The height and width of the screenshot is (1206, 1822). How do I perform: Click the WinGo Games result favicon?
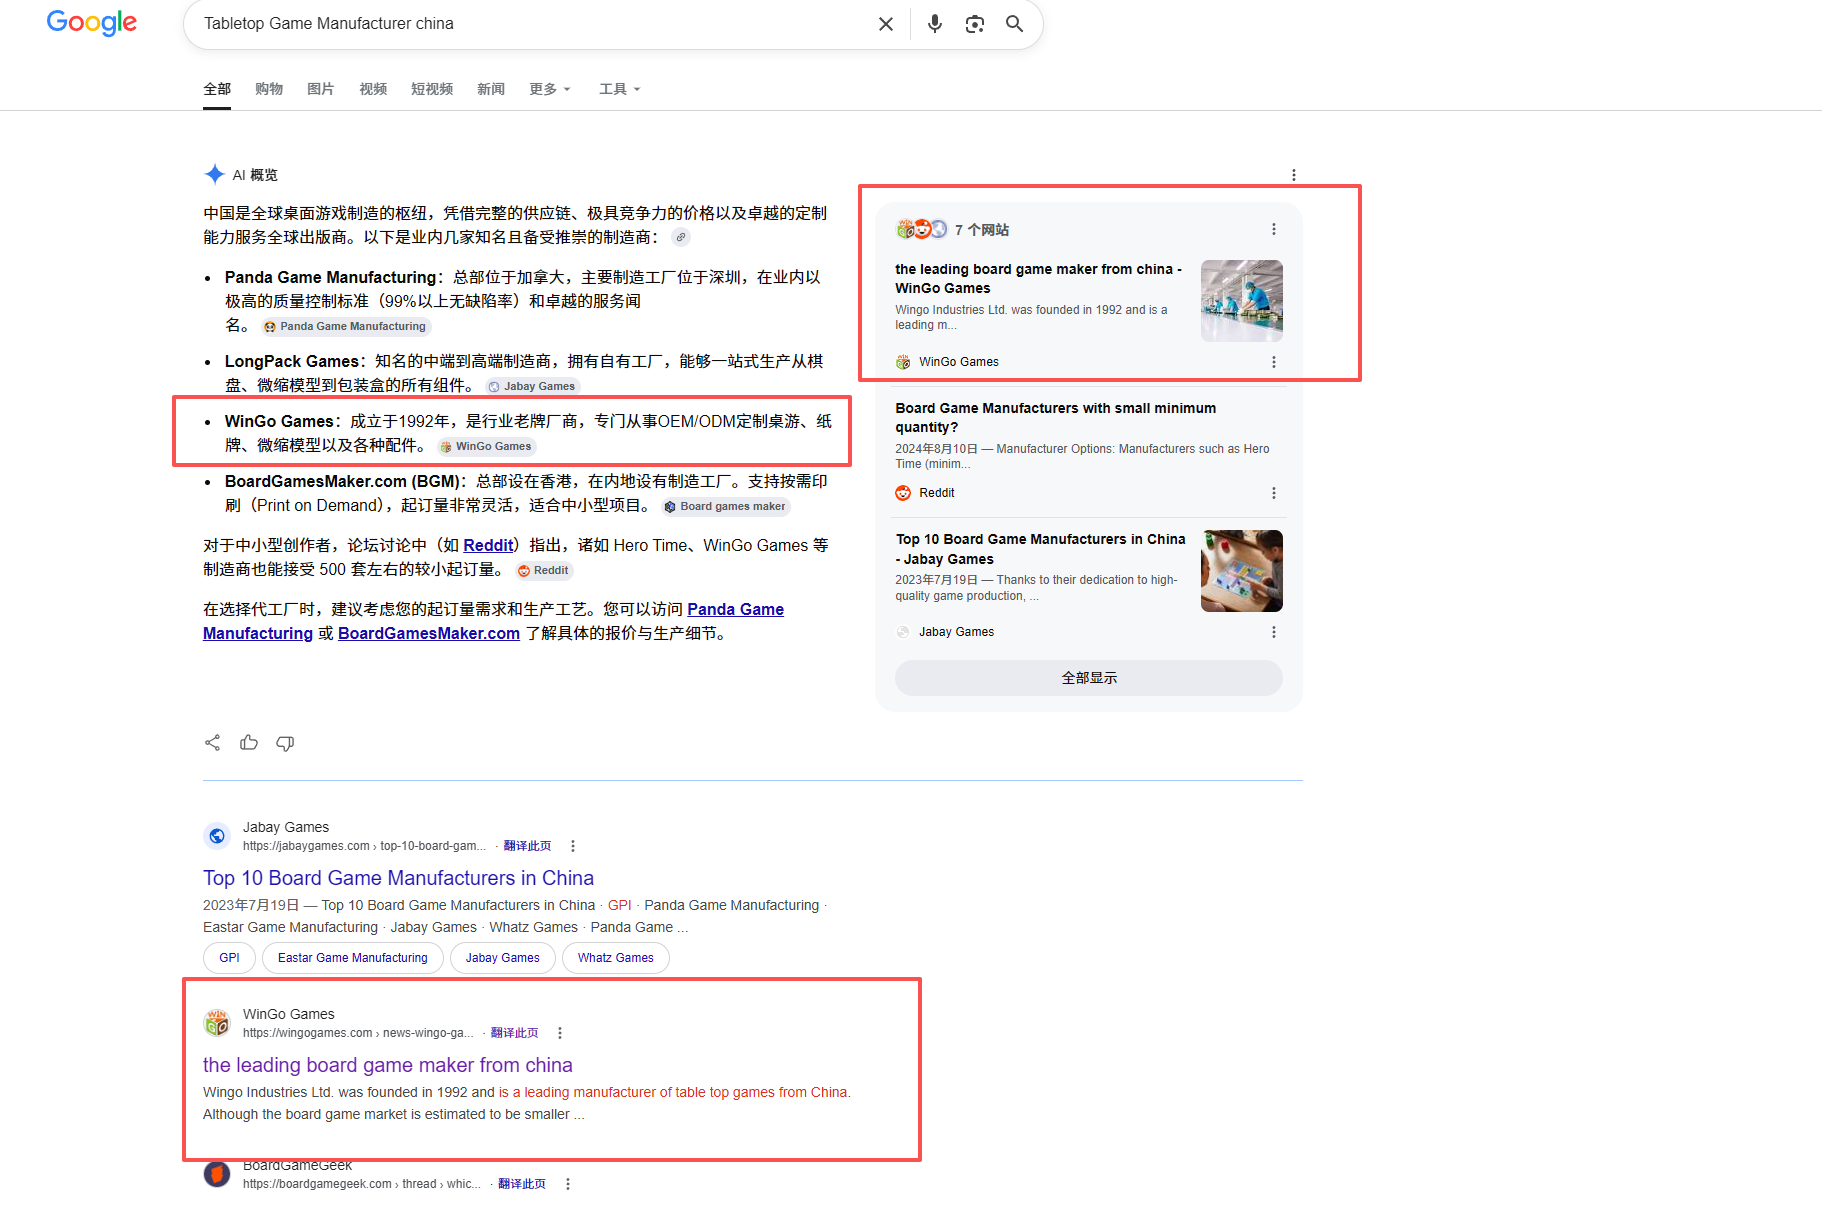(x=217, y=1023)
